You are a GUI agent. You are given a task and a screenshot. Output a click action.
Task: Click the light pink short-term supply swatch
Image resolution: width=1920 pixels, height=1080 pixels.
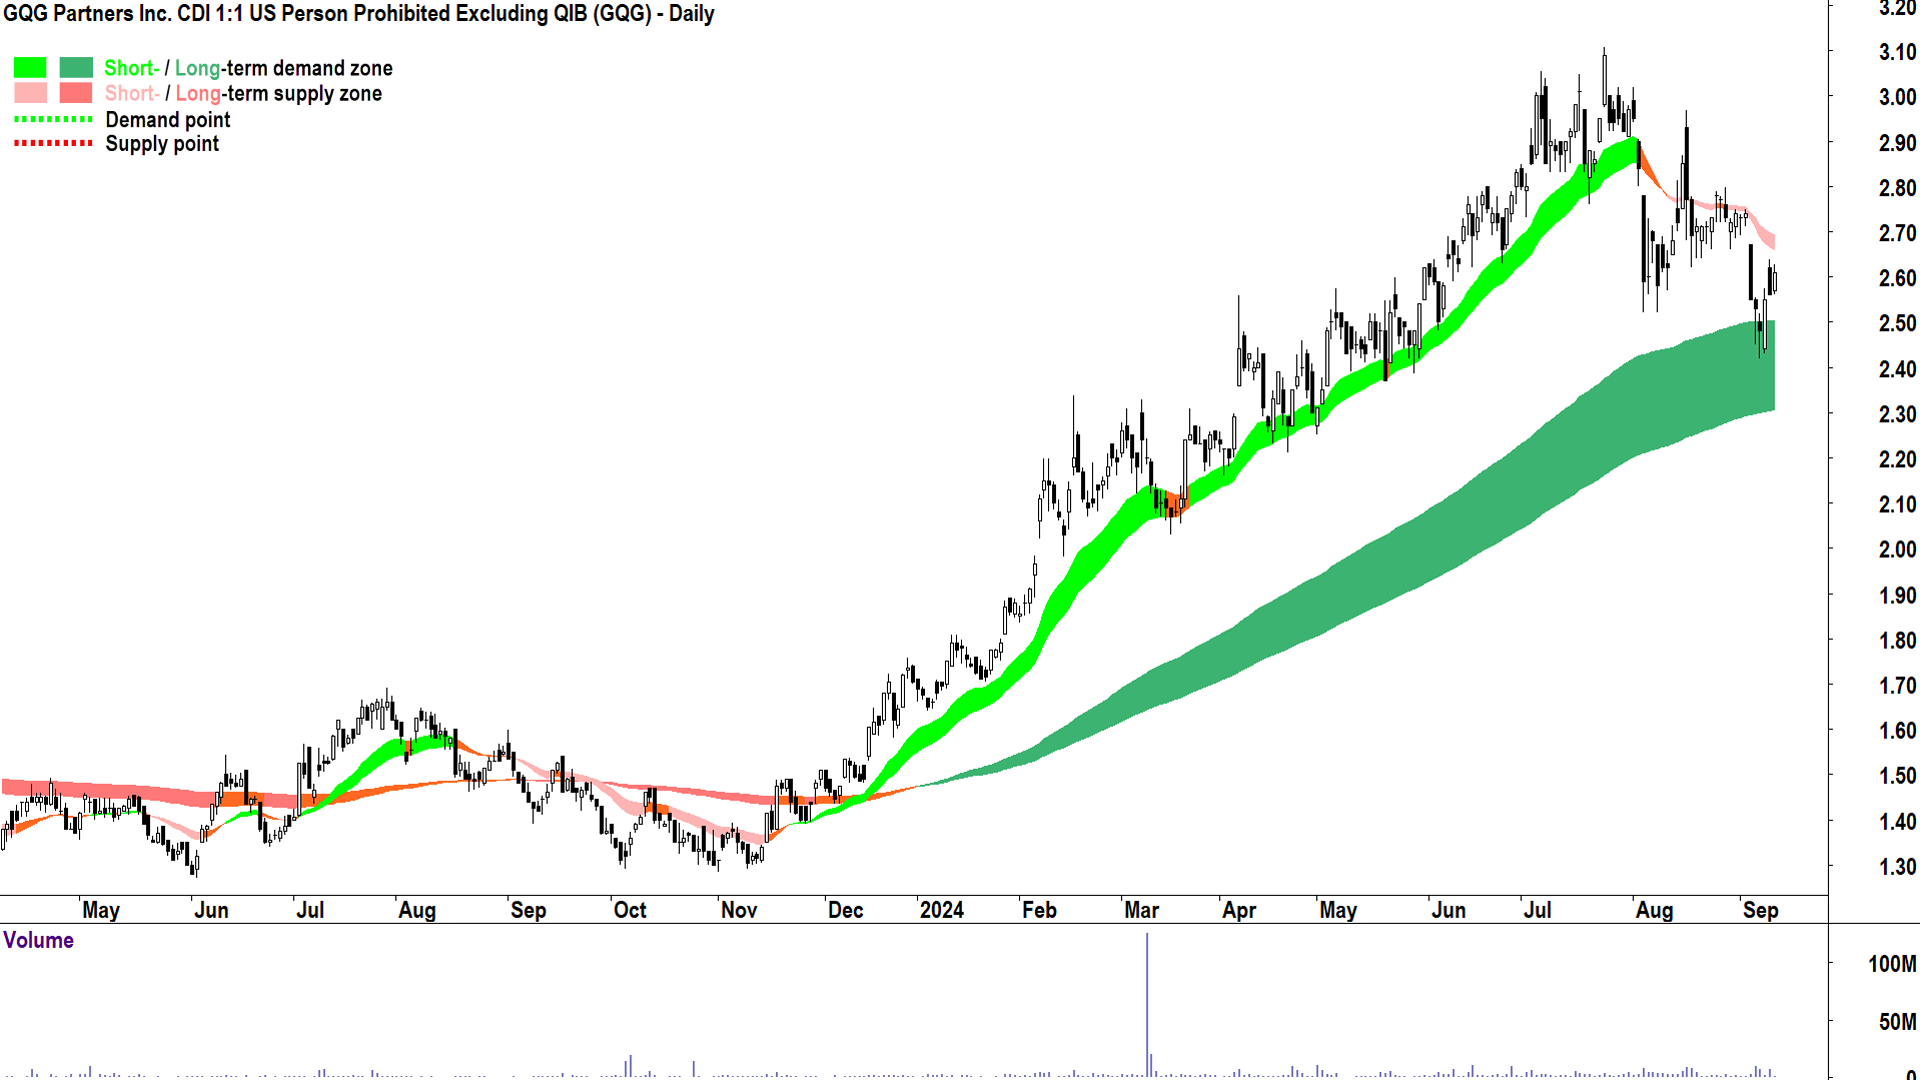pos(30,93)
